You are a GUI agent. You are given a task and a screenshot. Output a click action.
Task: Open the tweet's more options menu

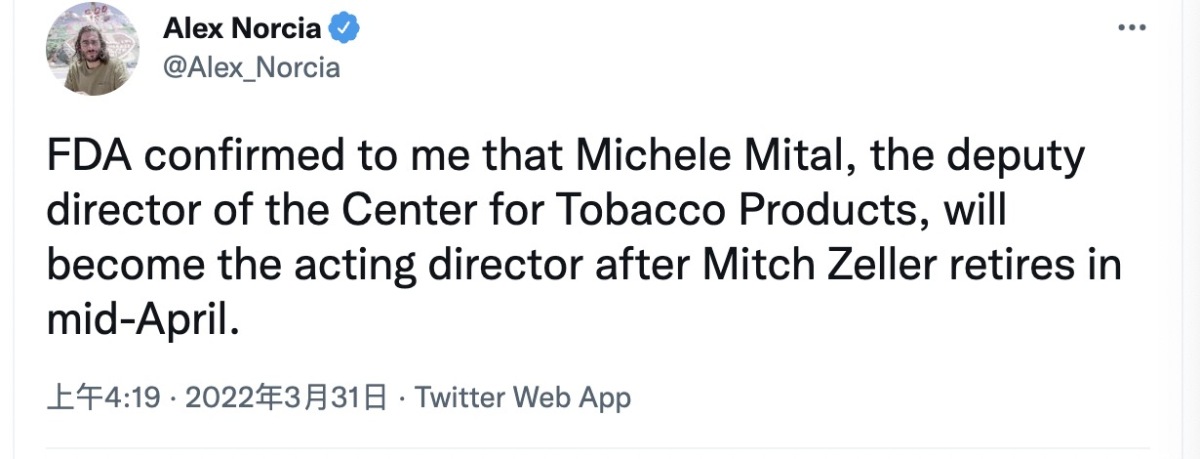(x=1130, y=28)
